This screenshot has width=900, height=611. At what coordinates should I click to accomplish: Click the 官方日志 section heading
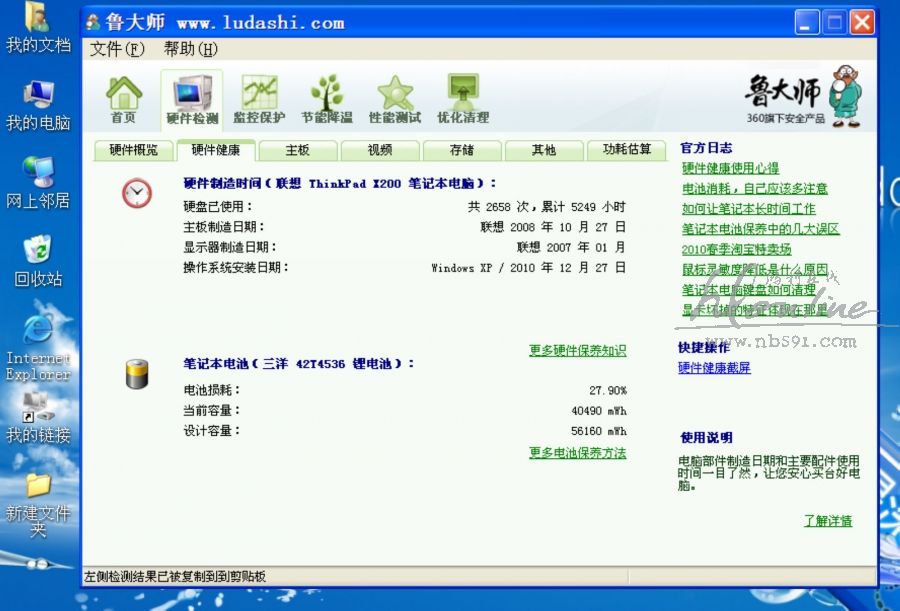pos(707,148)
